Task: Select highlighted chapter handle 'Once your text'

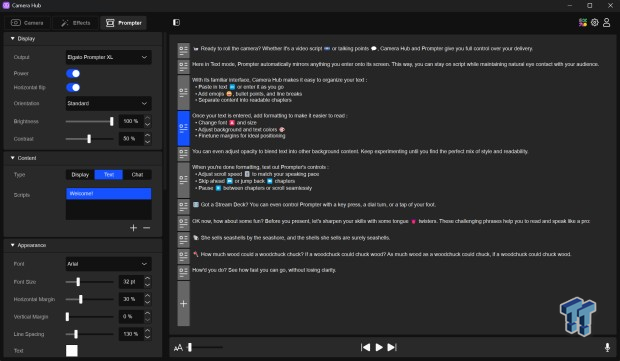Action: pyautogui.click(x=183, y=128)
